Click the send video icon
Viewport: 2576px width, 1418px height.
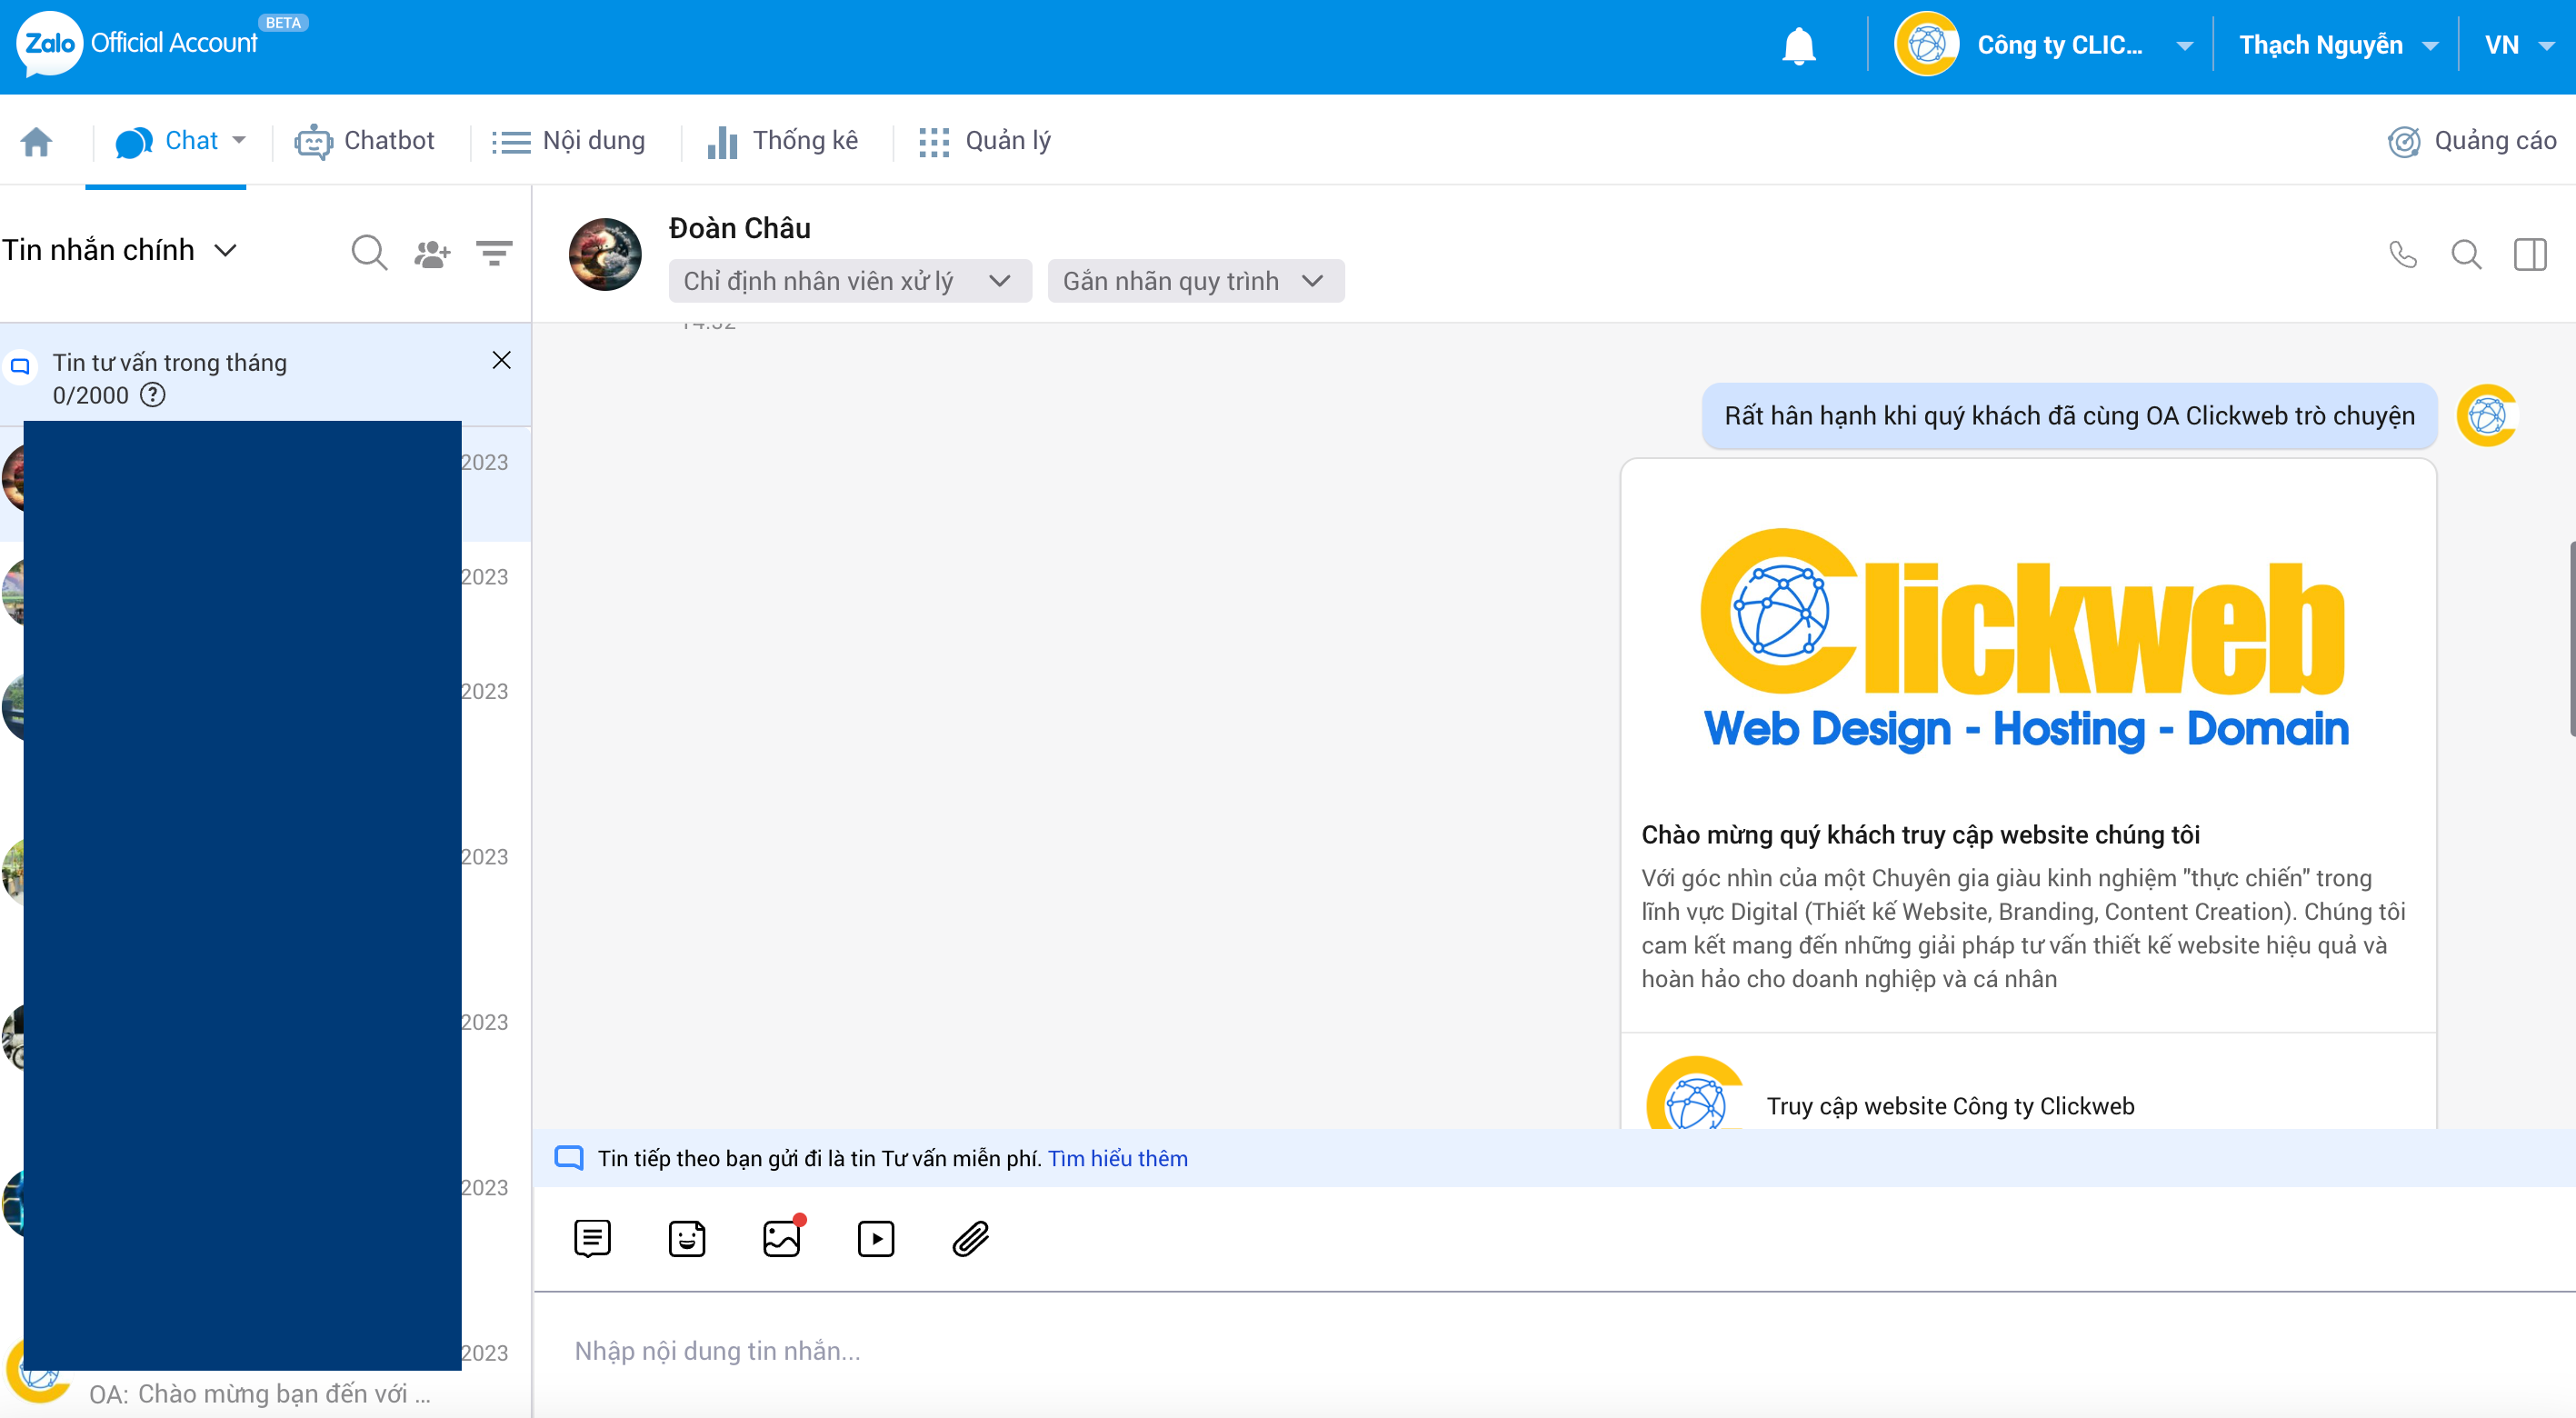point(876,1238)
